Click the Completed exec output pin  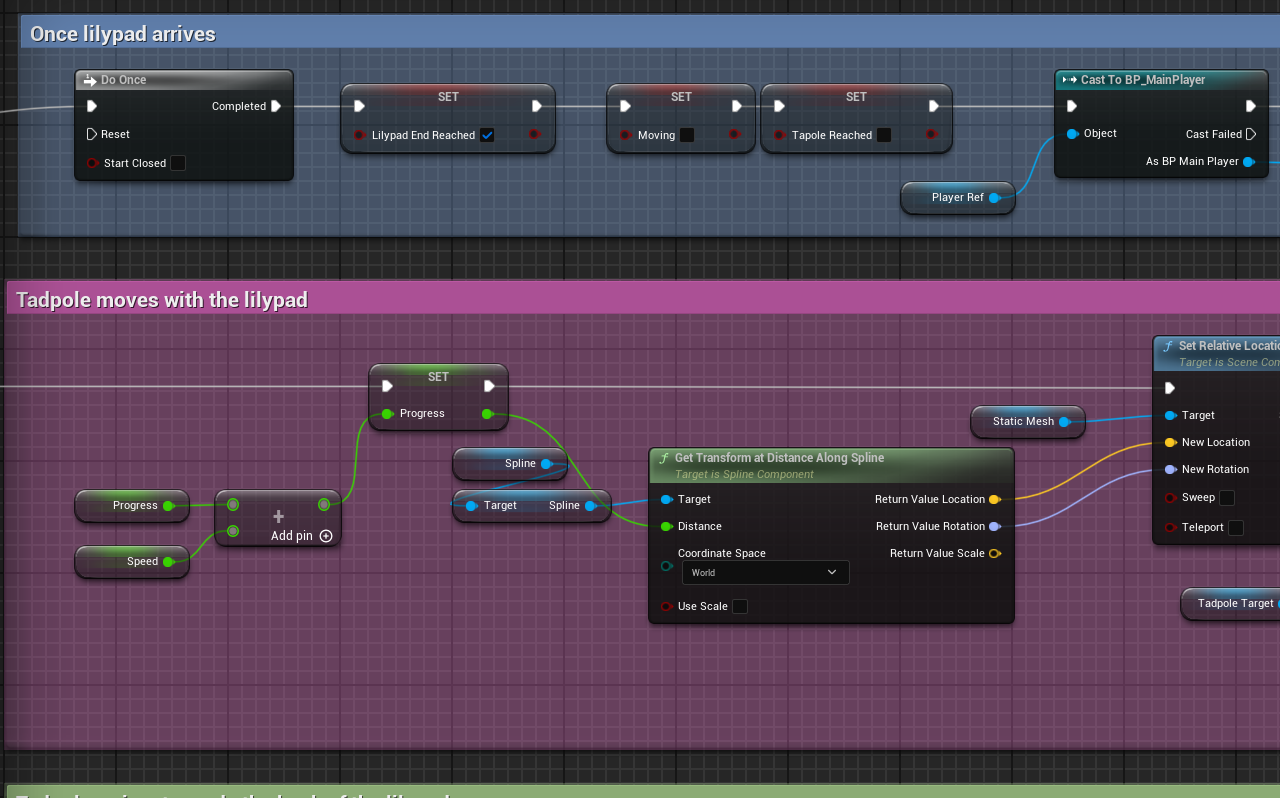tap(276, 106)
